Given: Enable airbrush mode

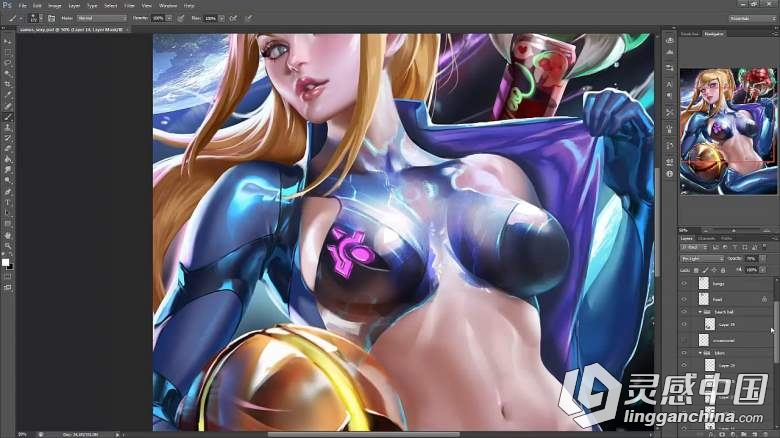Looking at the screenshot, I should click(233, 18).
